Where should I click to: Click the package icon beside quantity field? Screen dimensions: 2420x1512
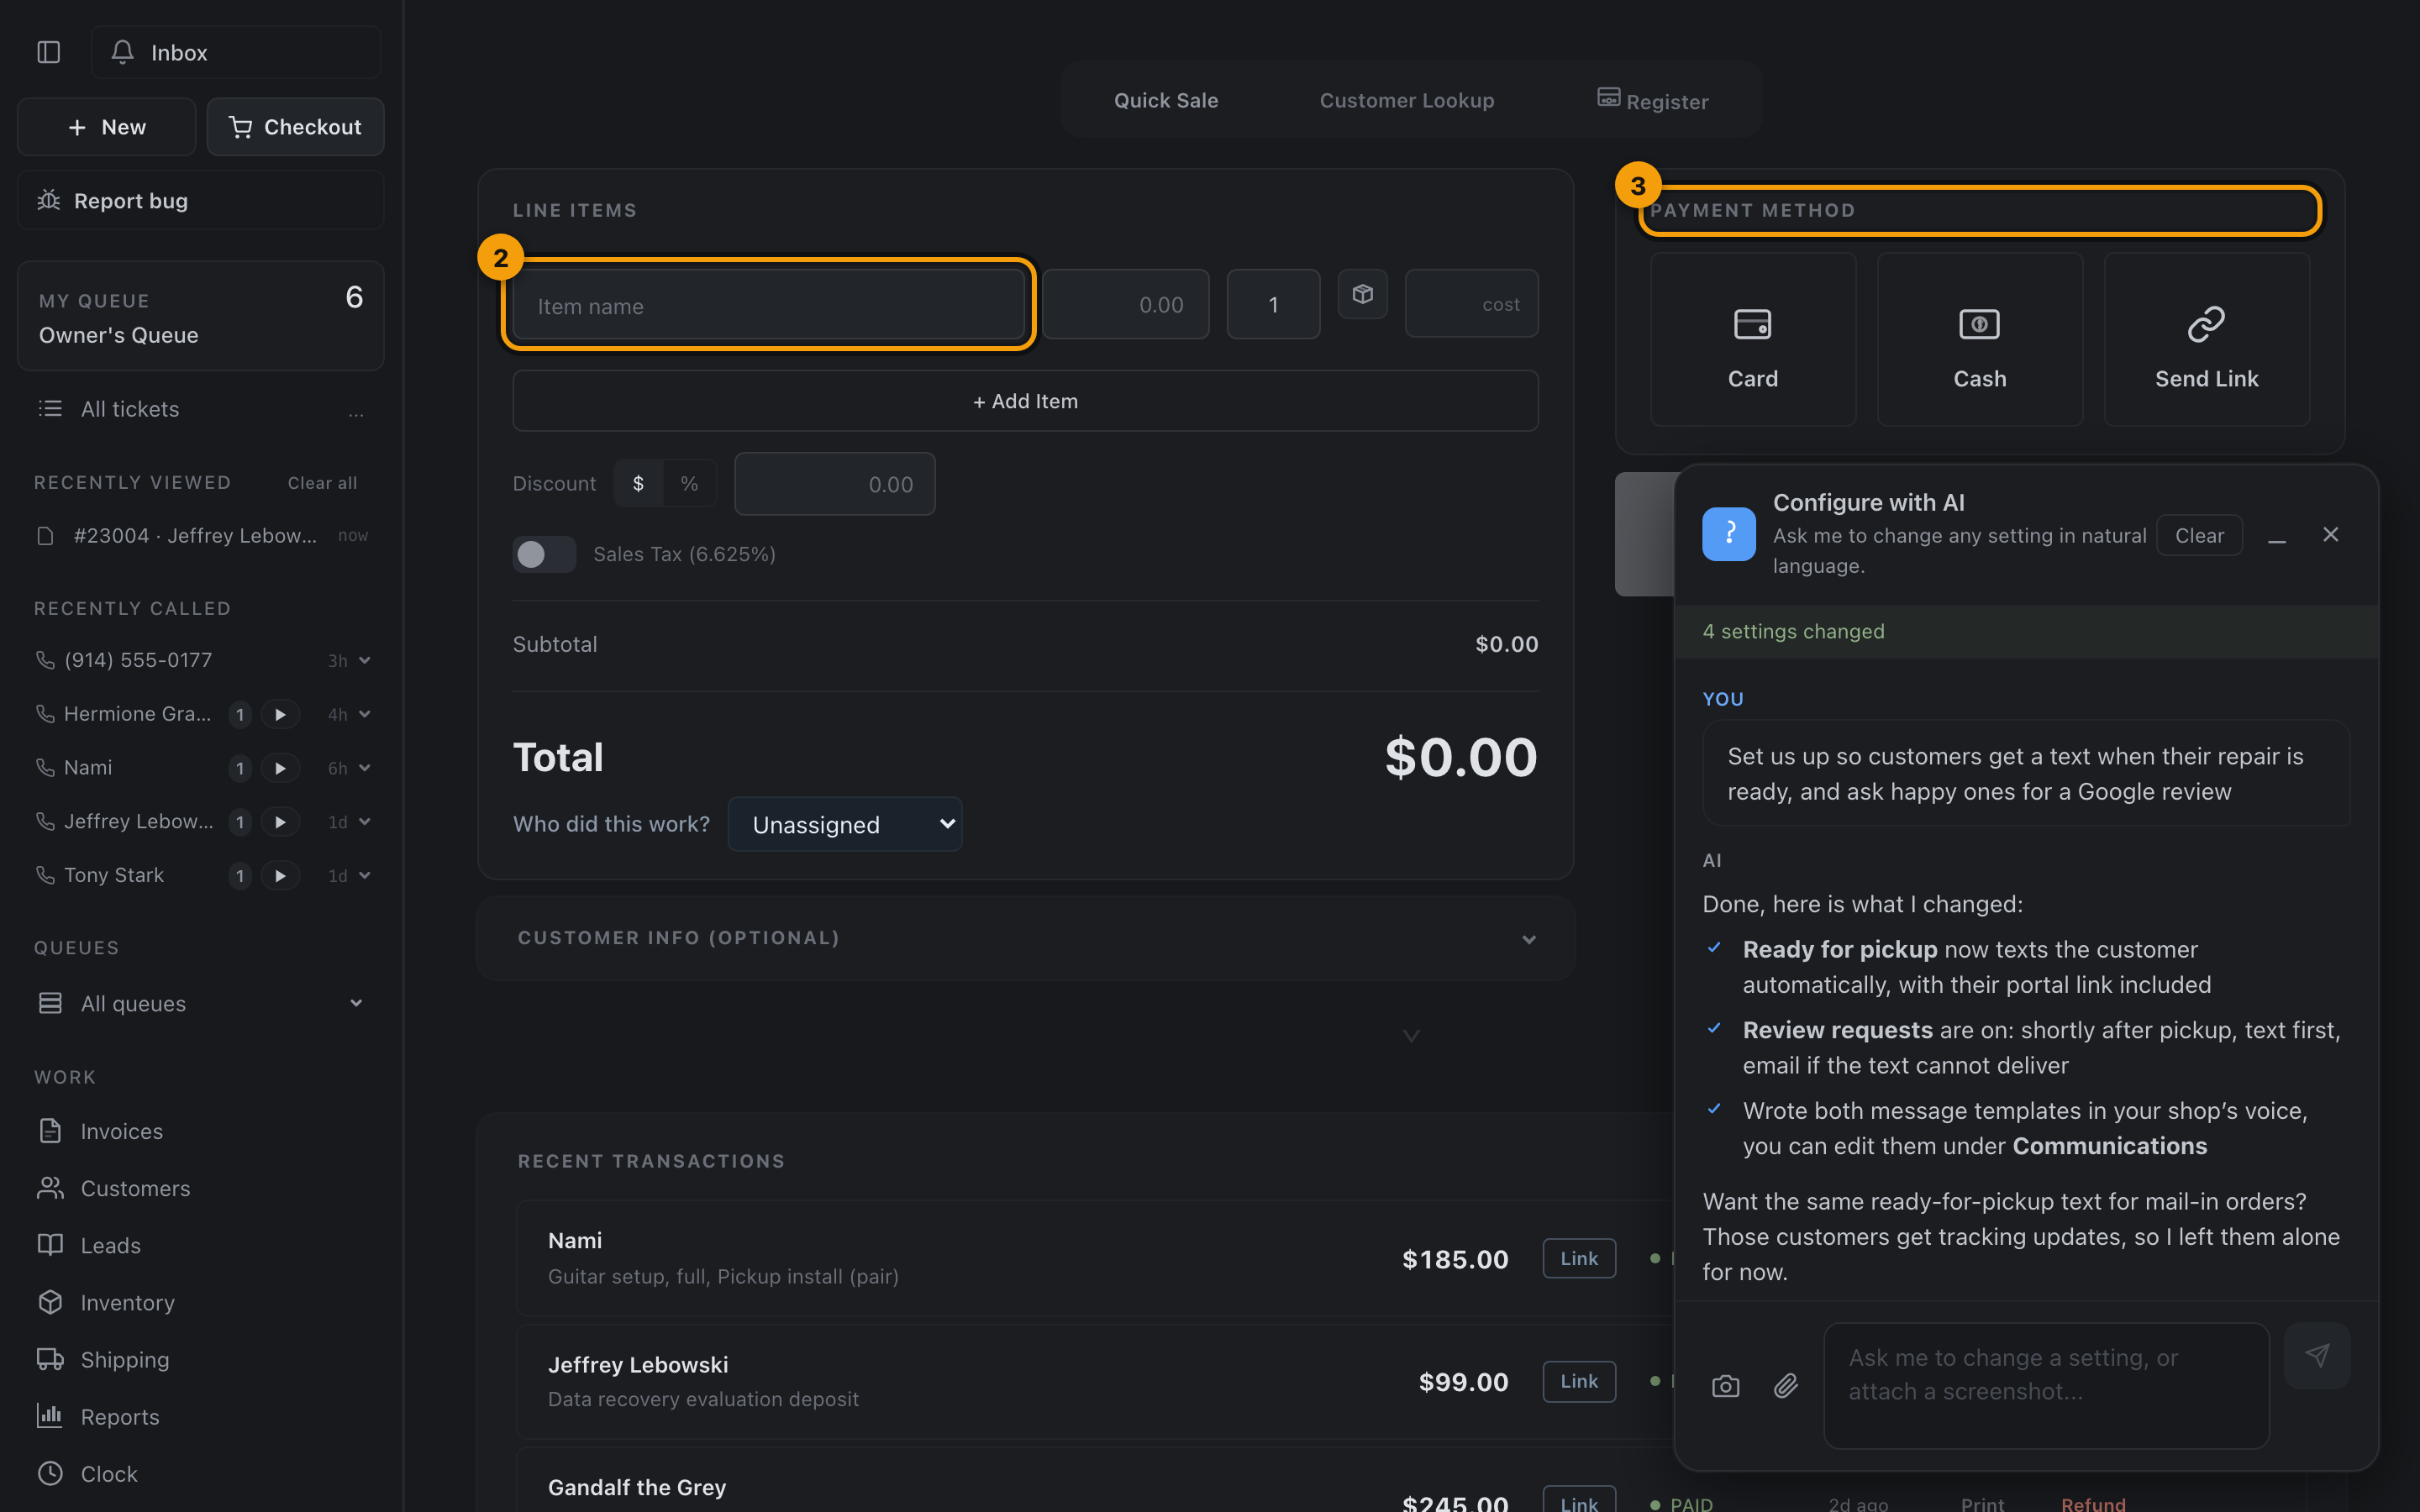(x=1362, y=294)
